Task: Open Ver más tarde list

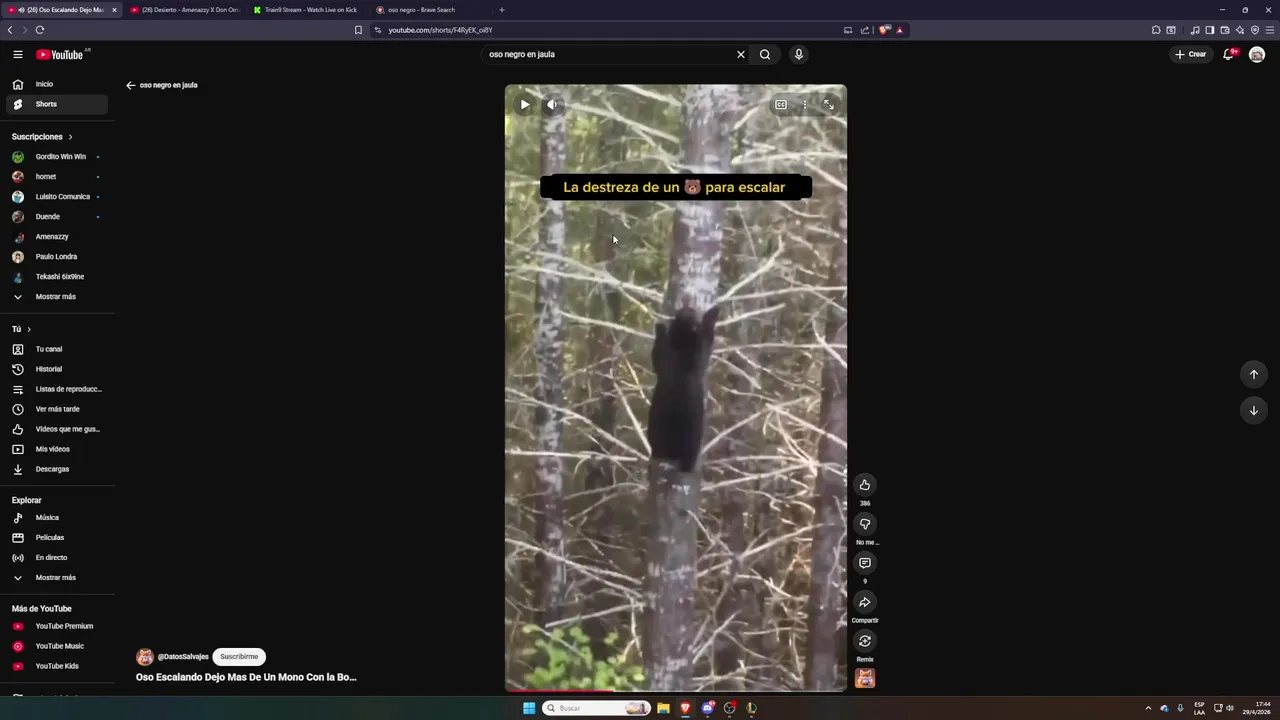Action: point(56,409)
